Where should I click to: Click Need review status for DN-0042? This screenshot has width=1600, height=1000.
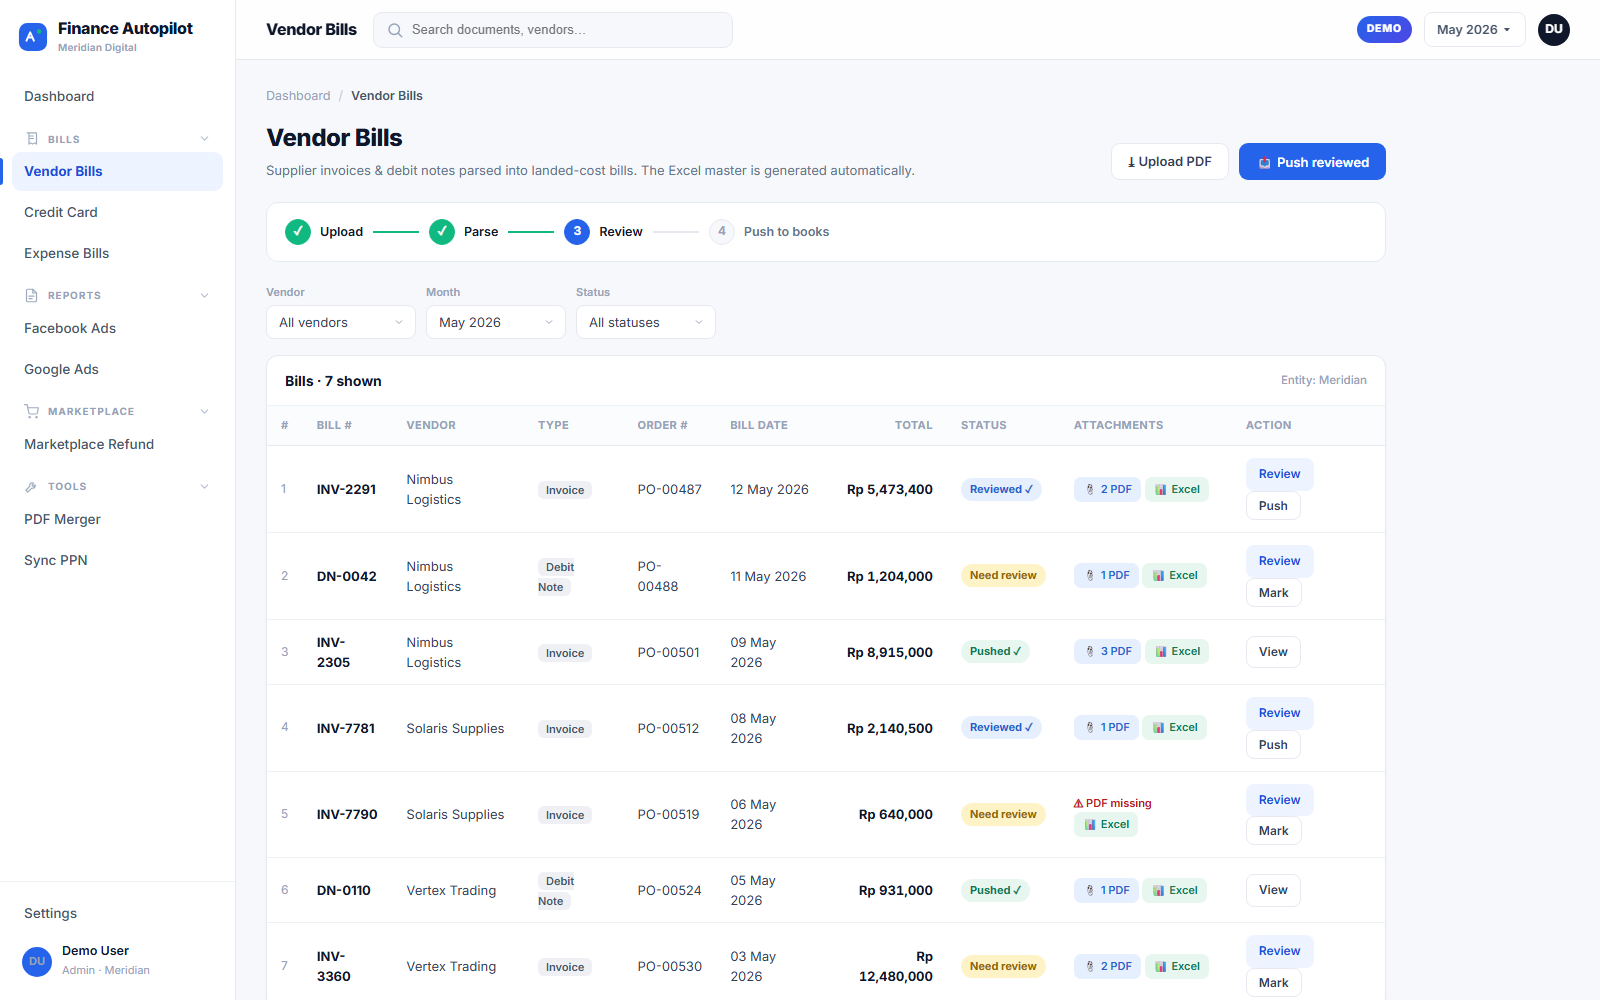1003,576
